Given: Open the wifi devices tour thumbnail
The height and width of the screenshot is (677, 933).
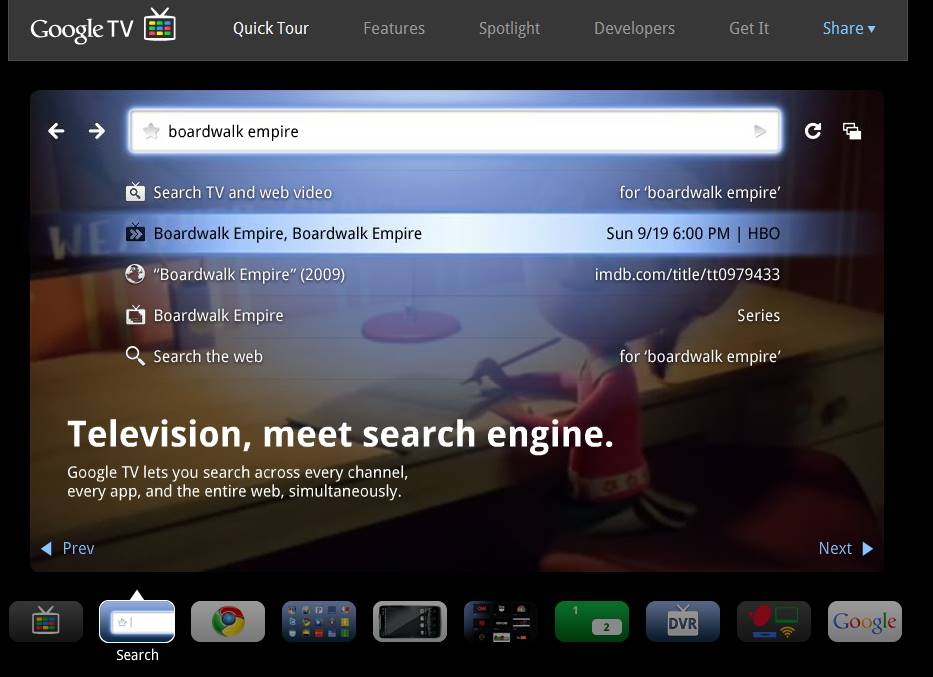Looking at the screenshot, I should (x=774, y=621).
